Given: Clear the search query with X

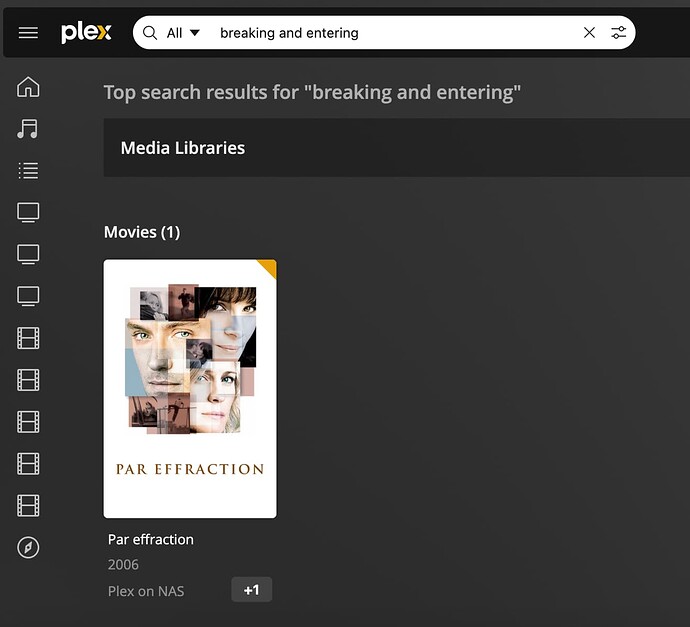Looking at the screenshot, I should (x=589, y=33).
